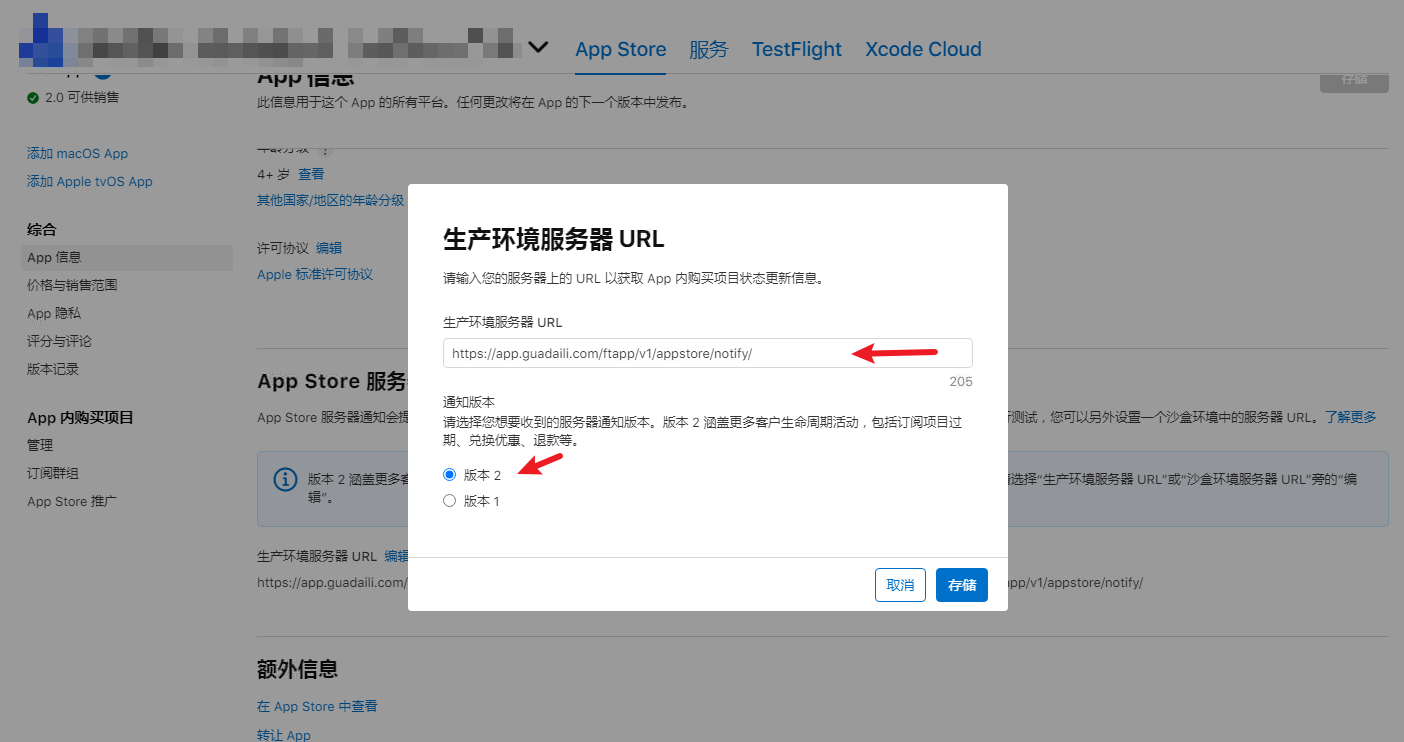Click 存储 to save the server URL

pyautogui.click(x=961, y=584)
